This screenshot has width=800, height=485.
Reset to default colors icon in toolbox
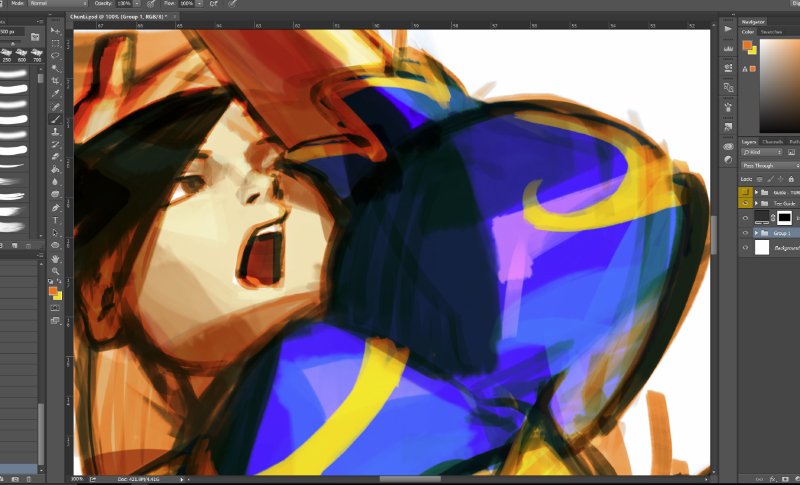click(51, 281)
